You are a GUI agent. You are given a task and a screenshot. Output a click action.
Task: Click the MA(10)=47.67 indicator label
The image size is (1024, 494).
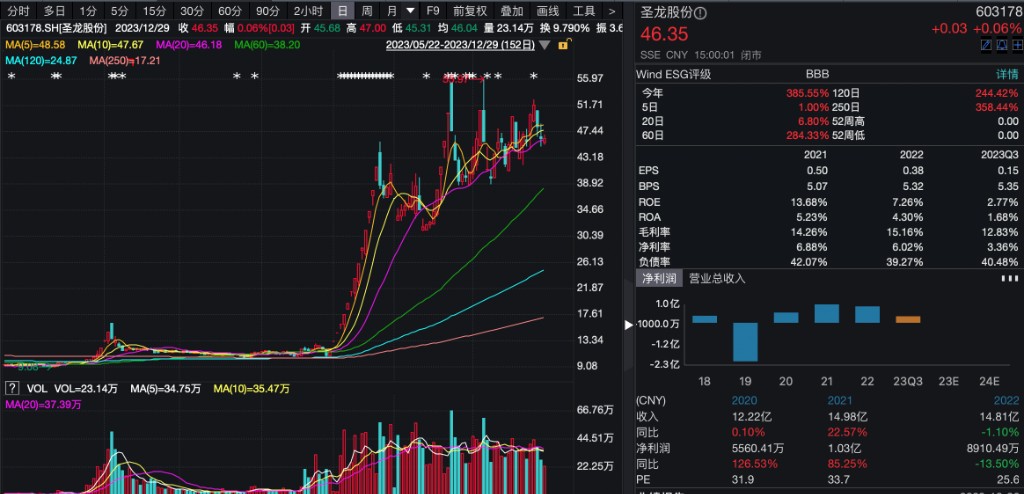[108, 44]
